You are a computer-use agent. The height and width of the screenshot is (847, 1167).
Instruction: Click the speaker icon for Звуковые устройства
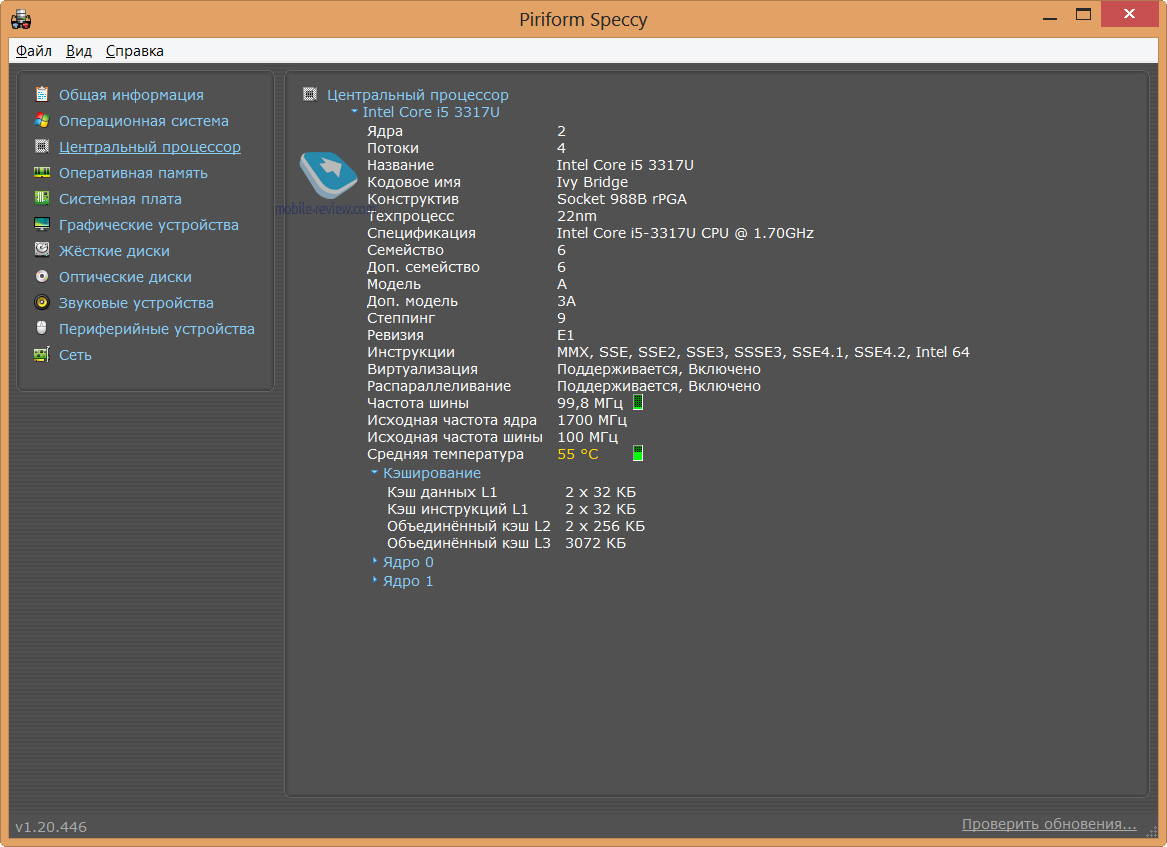pos(42,302)
